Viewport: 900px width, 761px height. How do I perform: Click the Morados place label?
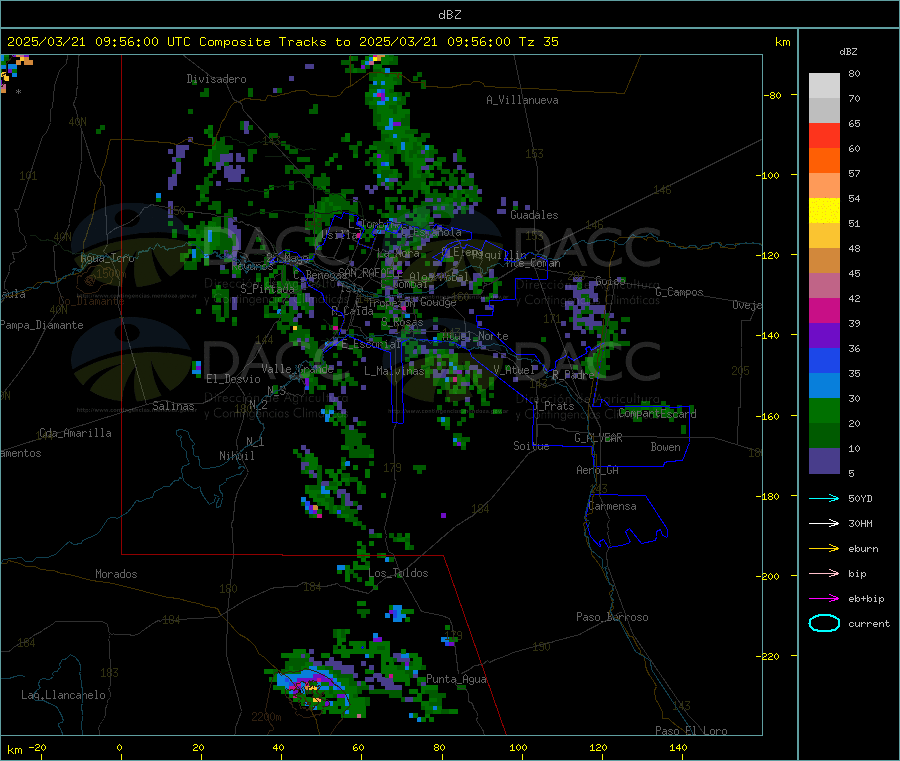116,574
